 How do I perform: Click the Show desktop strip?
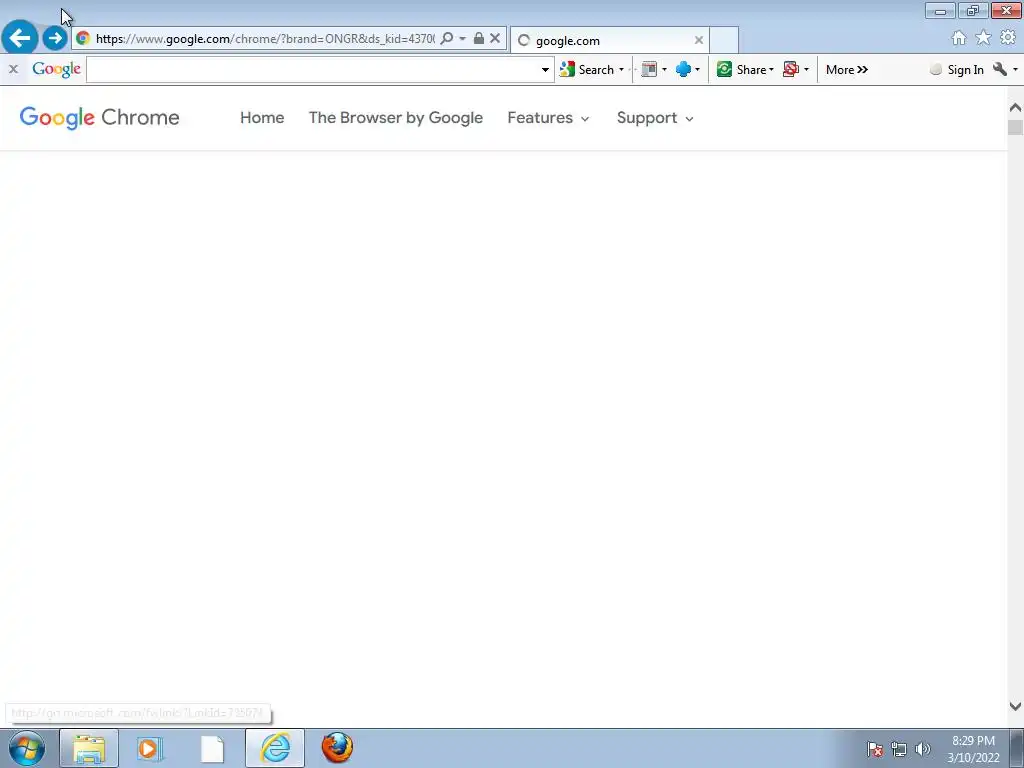click(x=1017, y=748)
